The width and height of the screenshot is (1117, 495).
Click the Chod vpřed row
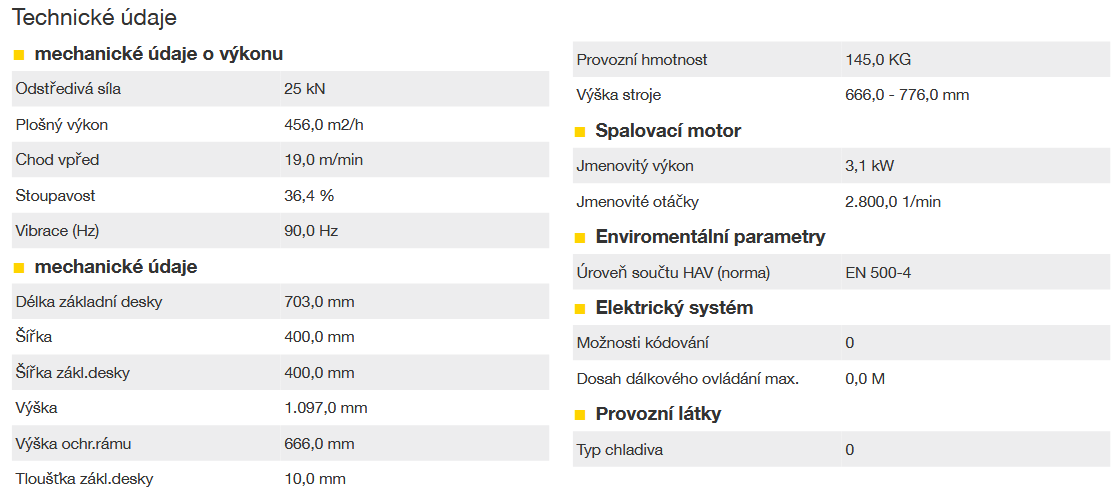(280, 160)
